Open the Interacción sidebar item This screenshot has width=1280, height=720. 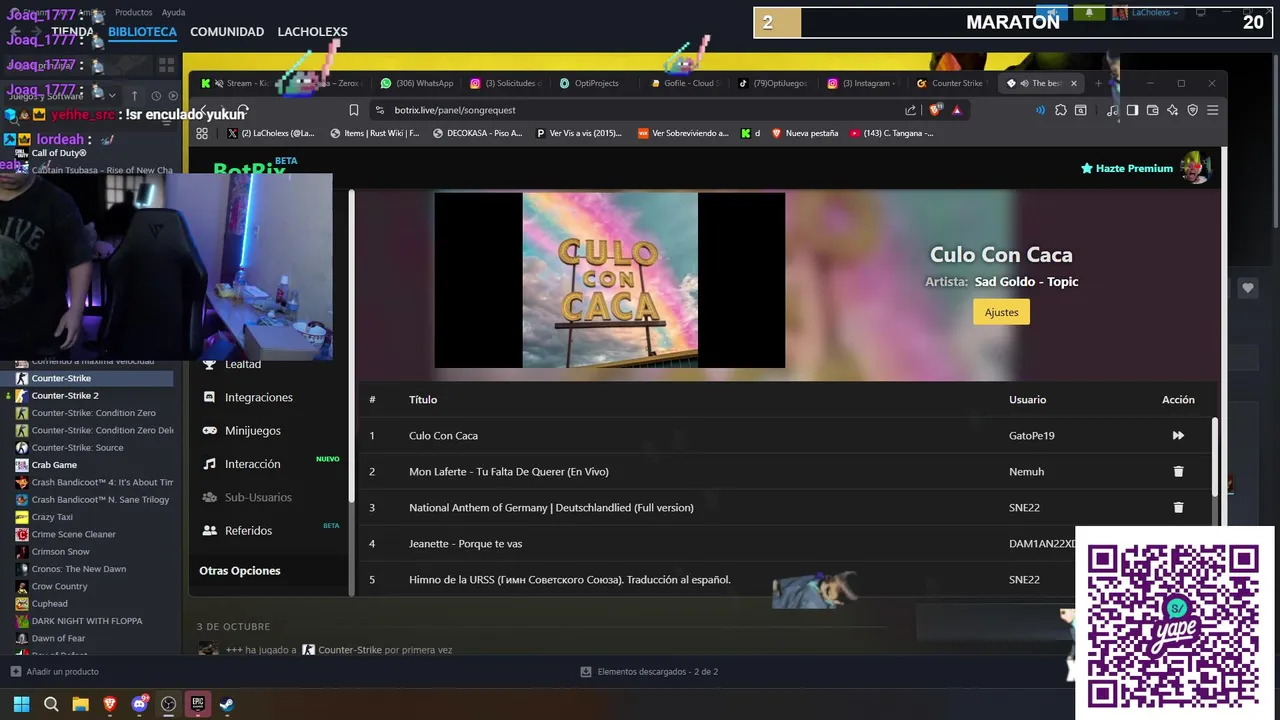coord(252,464)
